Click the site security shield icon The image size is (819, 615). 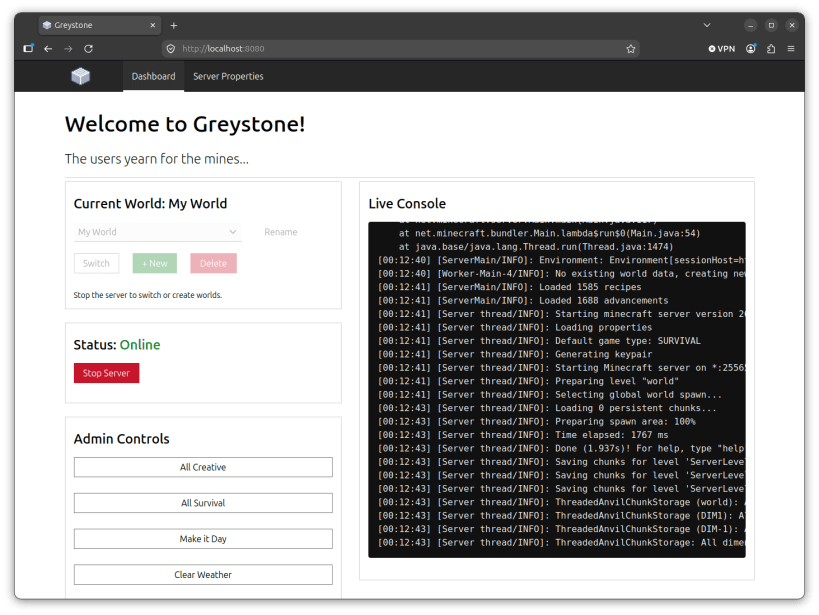pyautogui.click(x=171, y=49)
